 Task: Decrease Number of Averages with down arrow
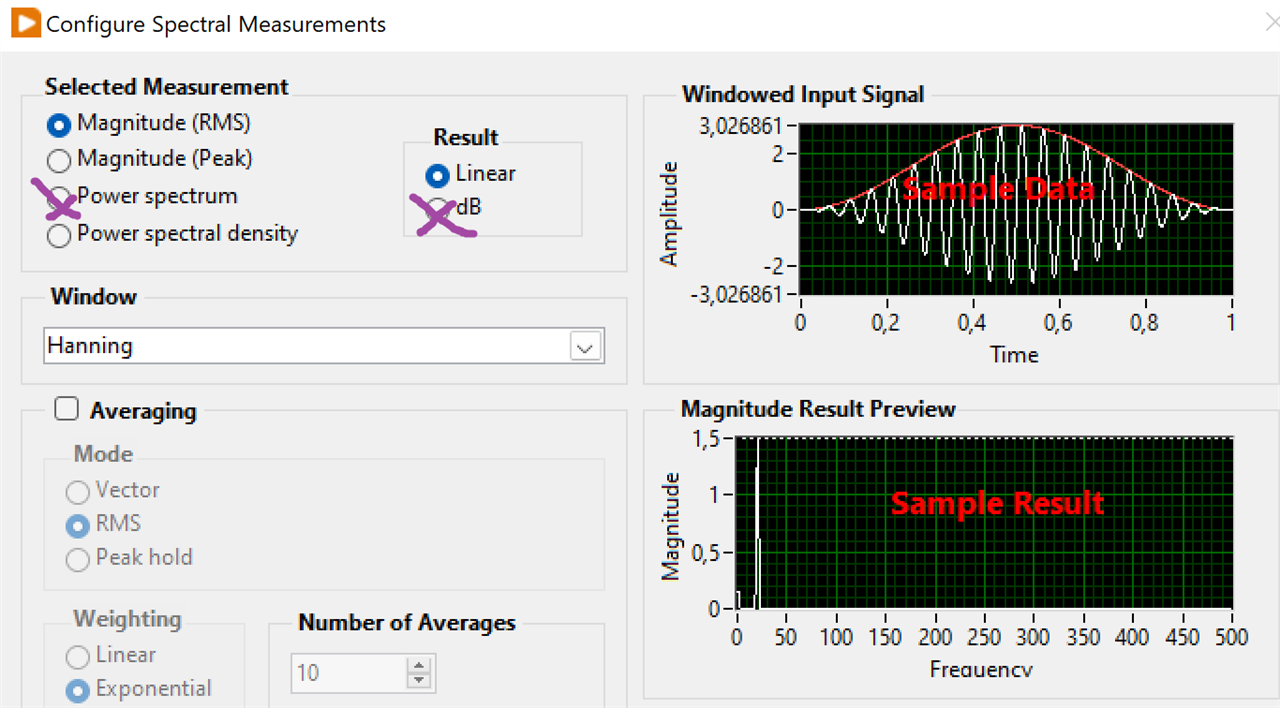[418, 682]
